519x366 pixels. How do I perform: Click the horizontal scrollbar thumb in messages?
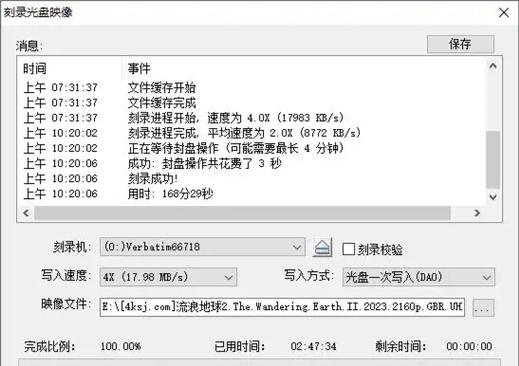[242, 213]
